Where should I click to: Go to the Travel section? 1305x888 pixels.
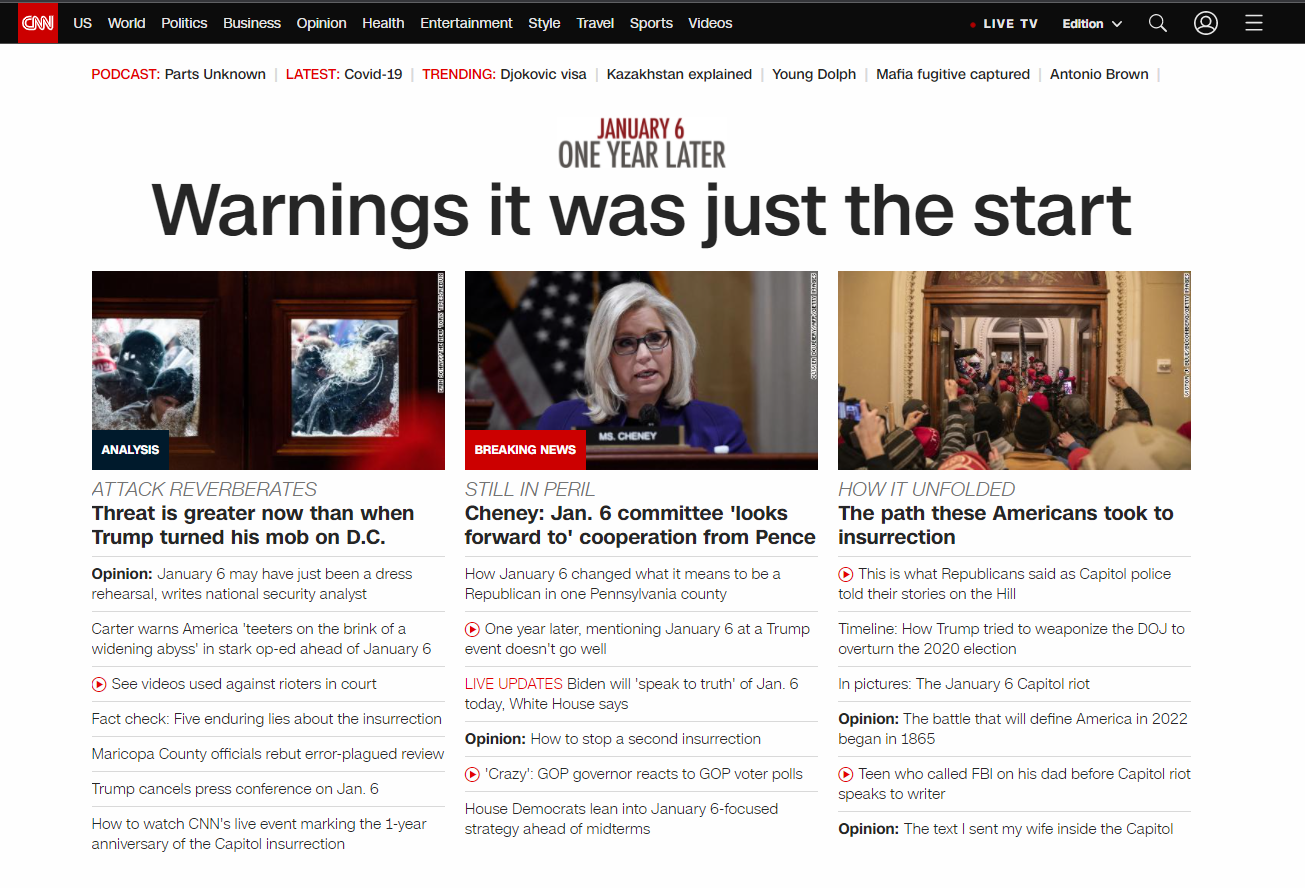(595, 23)
